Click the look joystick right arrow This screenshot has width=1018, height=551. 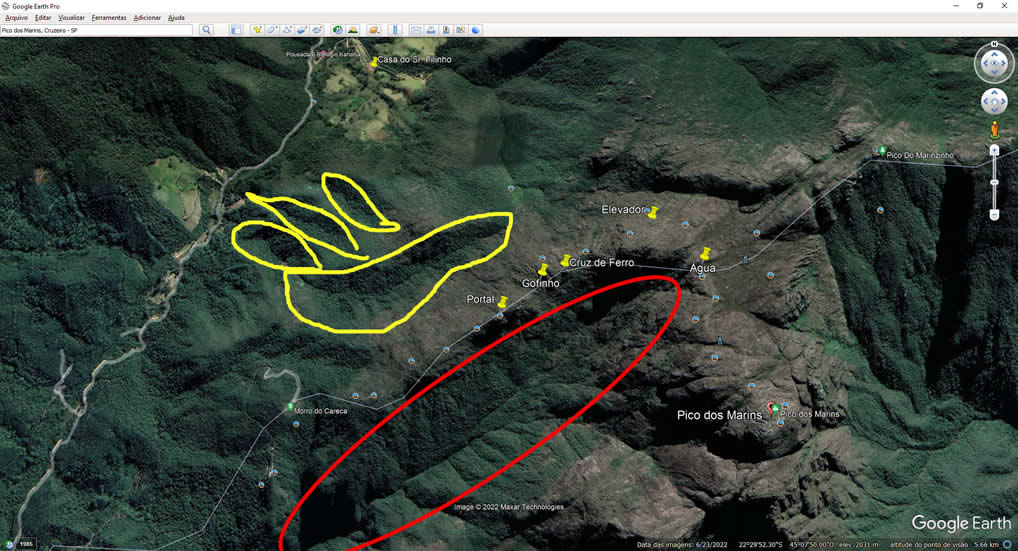point(1004,64)
